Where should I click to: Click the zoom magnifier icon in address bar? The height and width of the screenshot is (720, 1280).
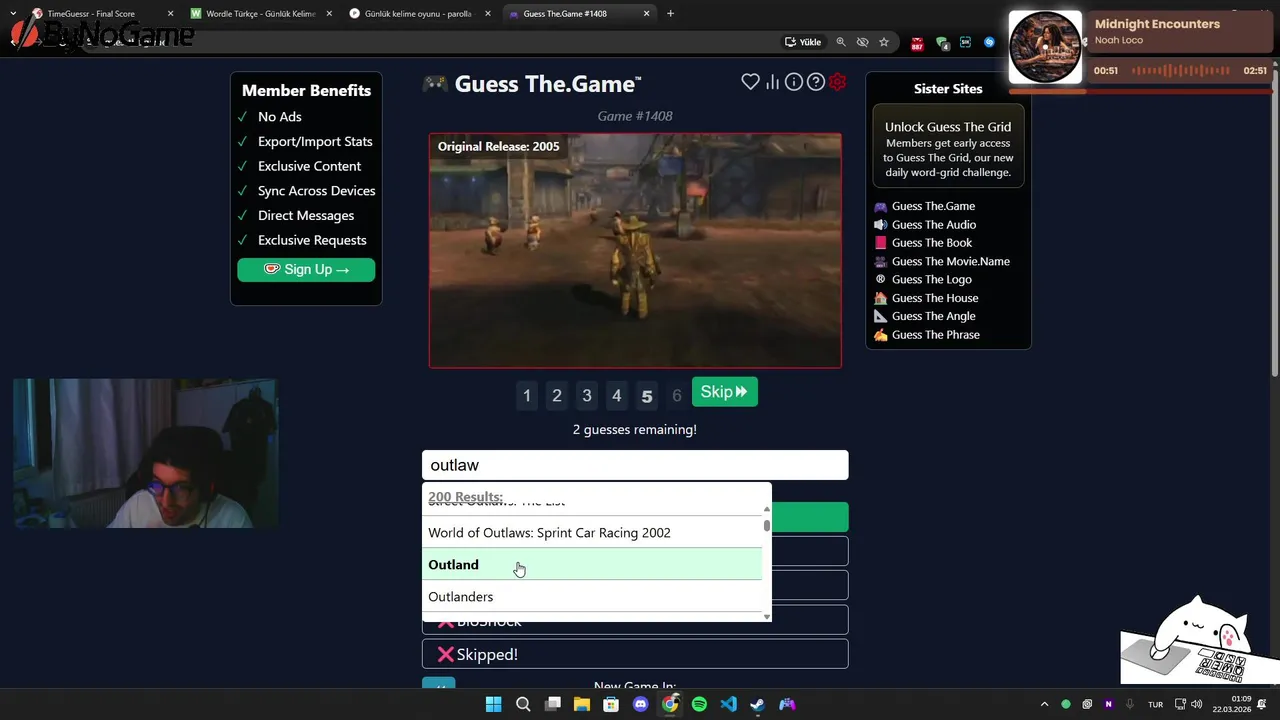point(841,42)
